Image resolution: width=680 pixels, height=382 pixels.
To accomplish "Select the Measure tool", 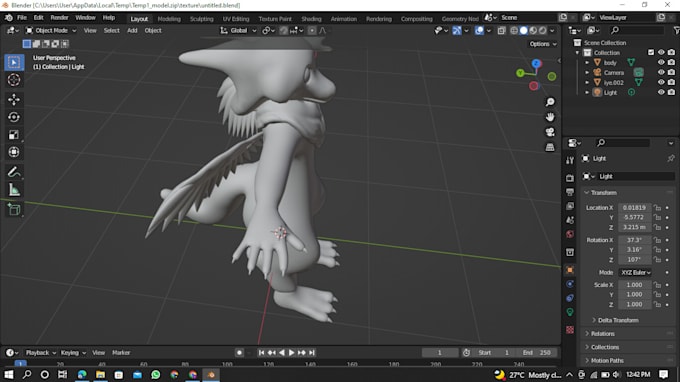I will click(x=14, y=190).
